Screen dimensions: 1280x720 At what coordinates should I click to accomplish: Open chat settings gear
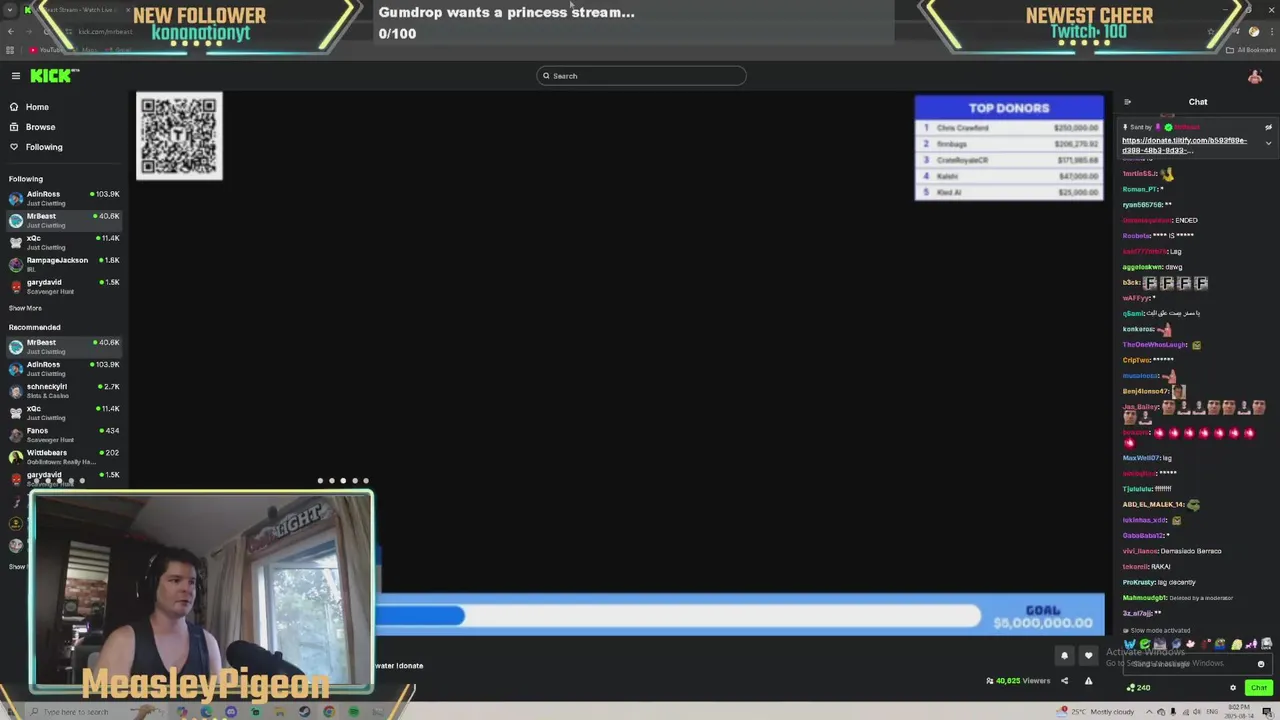(1233, 688)
